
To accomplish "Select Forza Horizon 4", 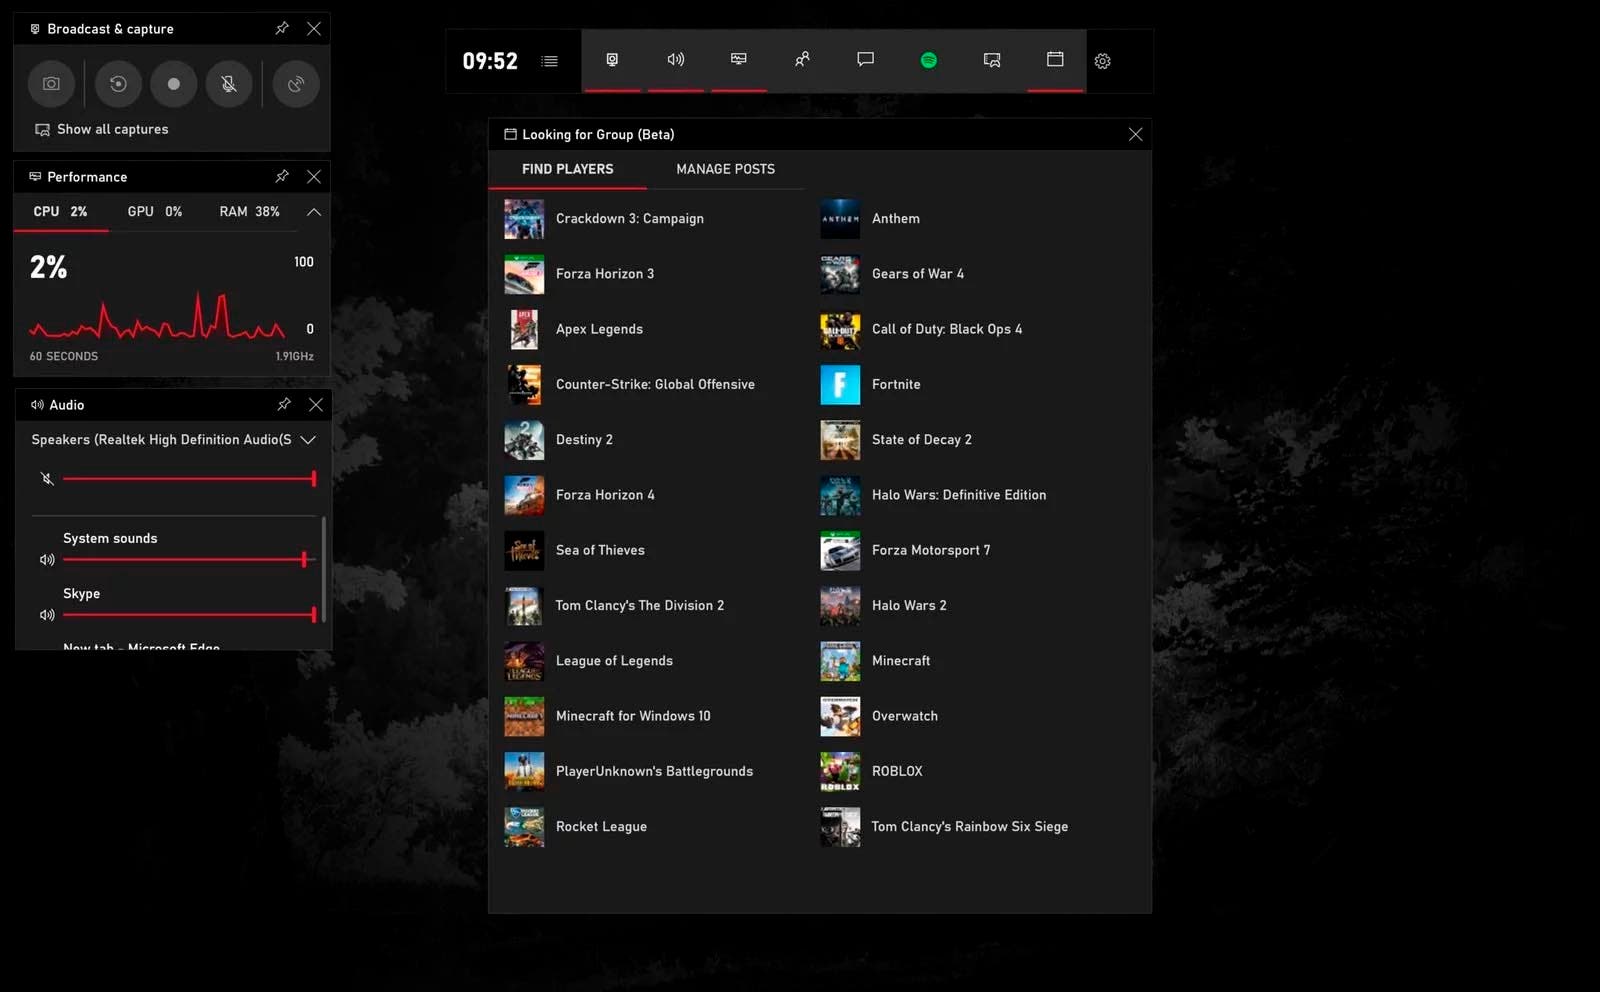I will pos(605,495).
